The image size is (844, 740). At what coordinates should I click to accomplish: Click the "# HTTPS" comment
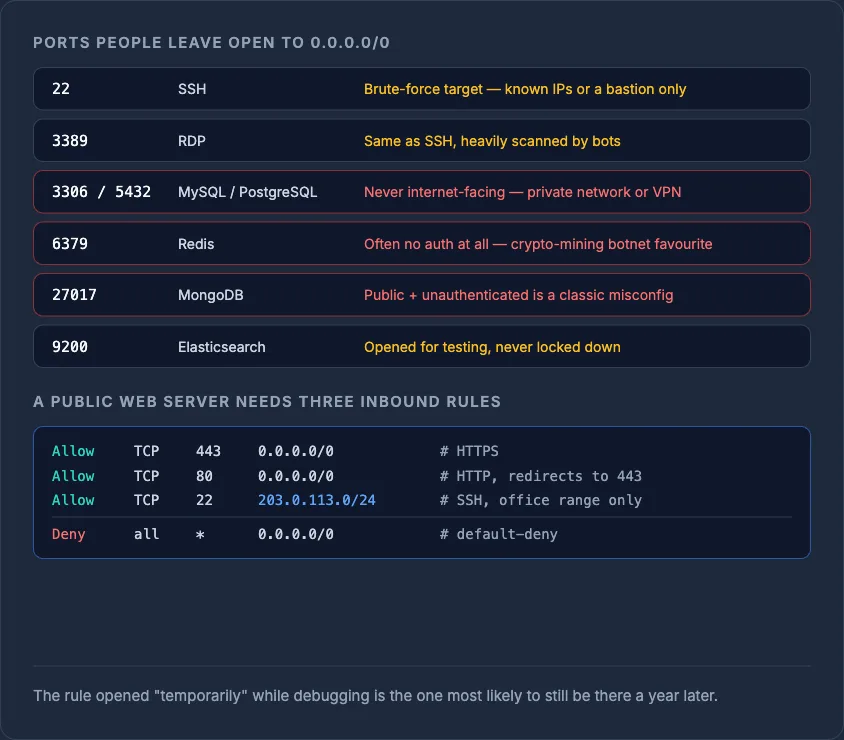(x=469, y=451)
